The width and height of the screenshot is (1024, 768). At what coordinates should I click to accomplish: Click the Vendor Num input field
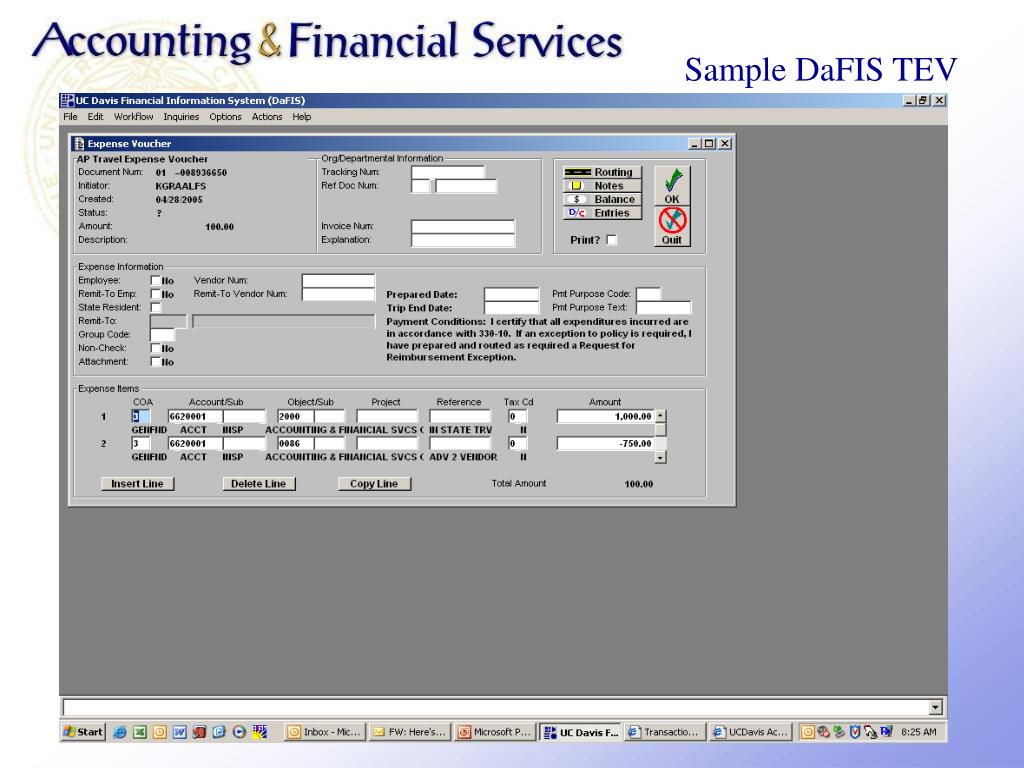point(338,281)
